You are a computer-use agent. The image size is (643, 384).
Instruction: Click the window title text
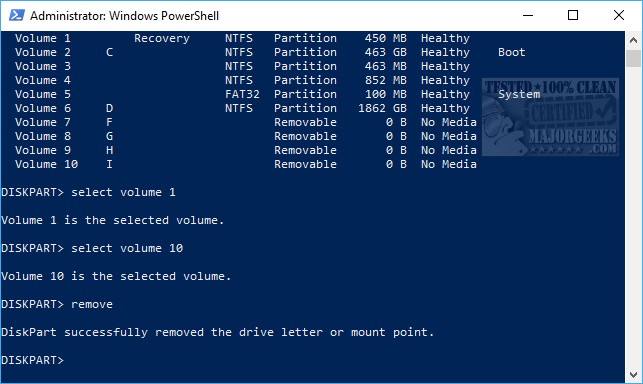pos(125,16)
